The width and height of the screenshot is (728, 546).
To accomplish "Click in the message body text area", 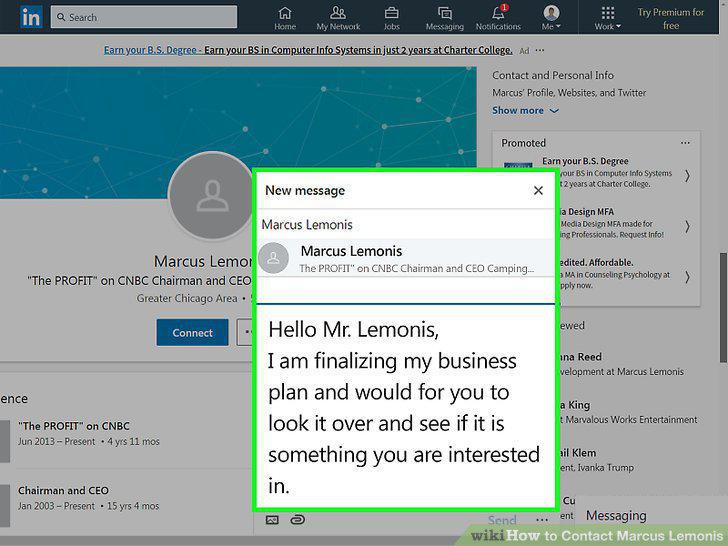I will pyautogui.click(x=405, y=407).
